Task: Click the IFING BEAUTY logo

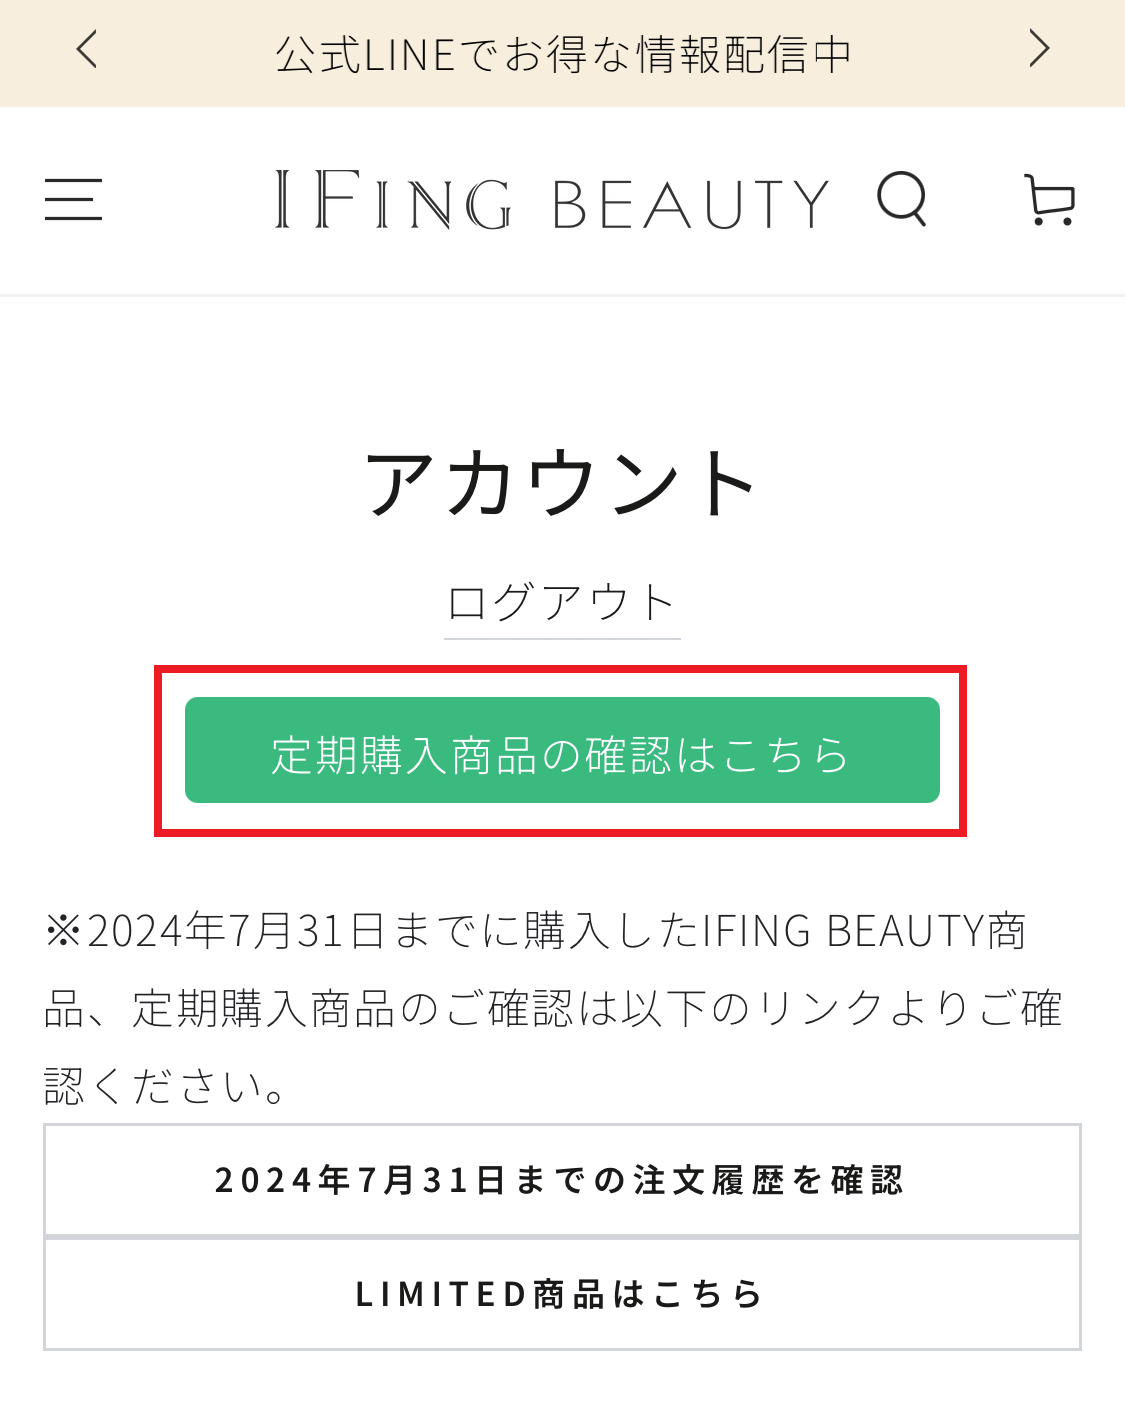Action: click(552, 201)
